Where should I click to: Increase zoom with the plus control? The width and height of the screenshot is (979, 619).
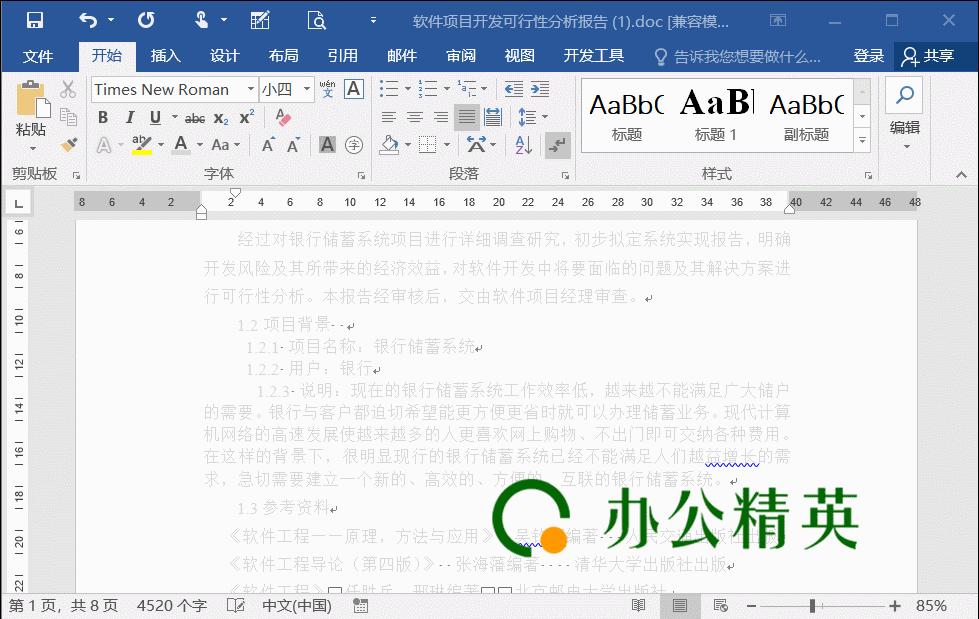[894, 605]
